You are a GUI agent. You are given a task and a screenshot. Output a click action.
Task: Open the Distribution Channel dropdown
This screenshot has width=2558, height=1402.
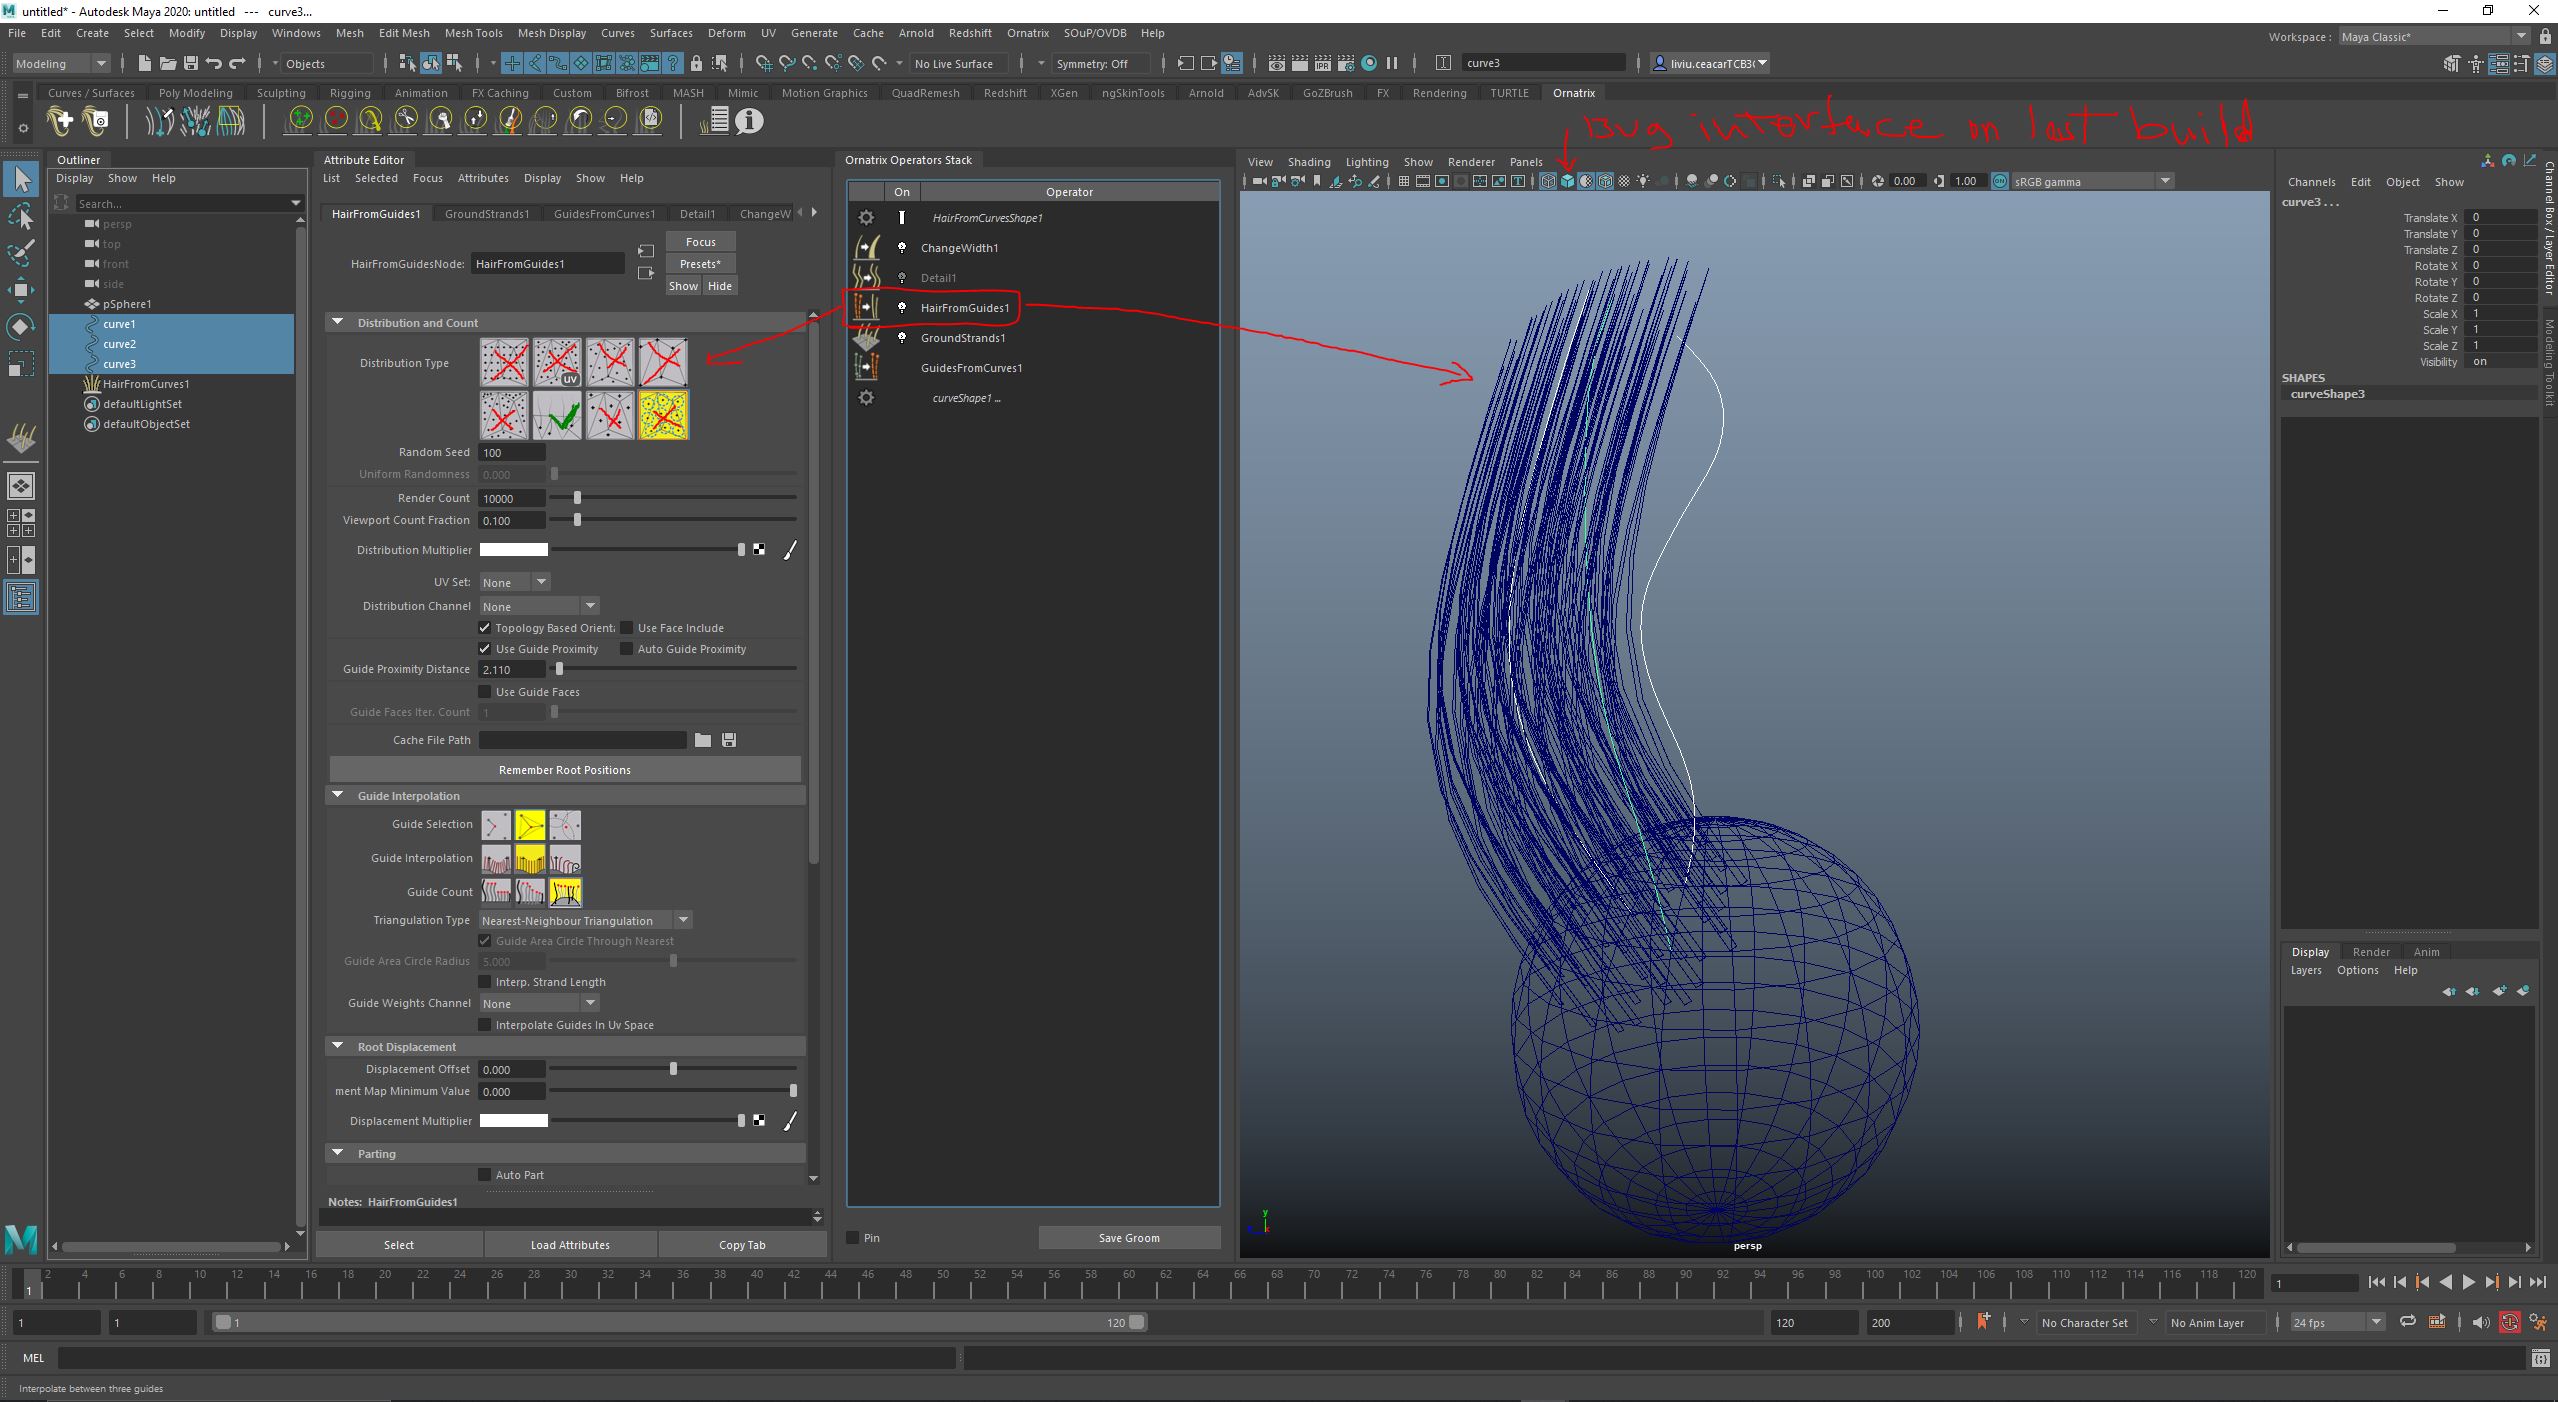(539, 606)
